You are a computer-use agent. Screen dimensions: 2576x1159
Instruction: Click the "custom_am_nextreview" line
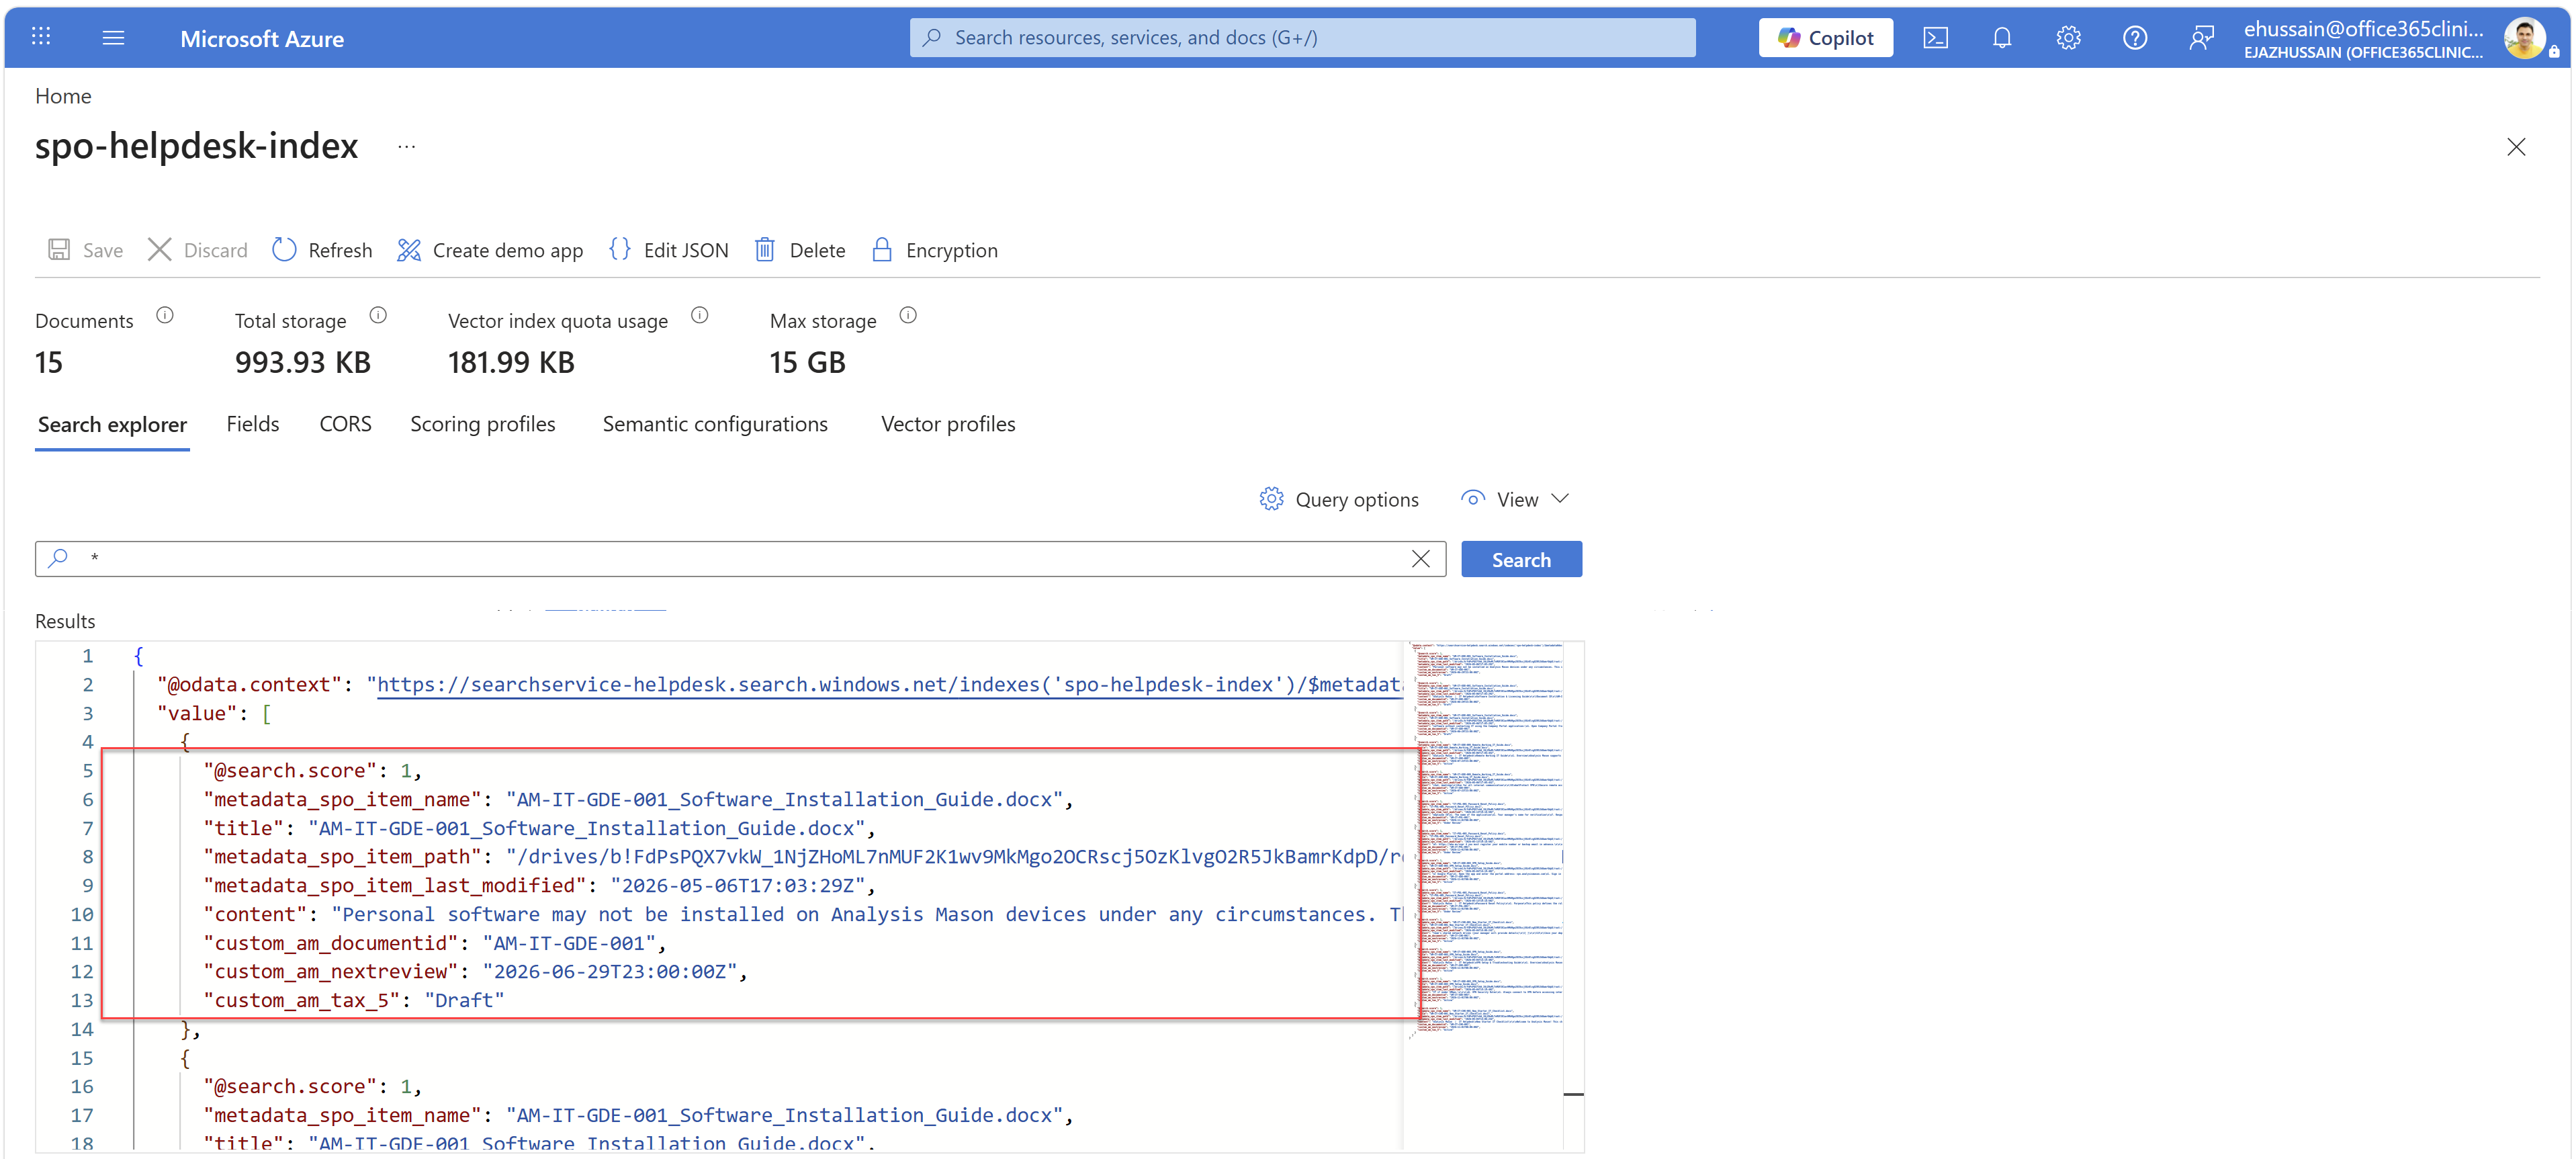[x=475, y=971]
